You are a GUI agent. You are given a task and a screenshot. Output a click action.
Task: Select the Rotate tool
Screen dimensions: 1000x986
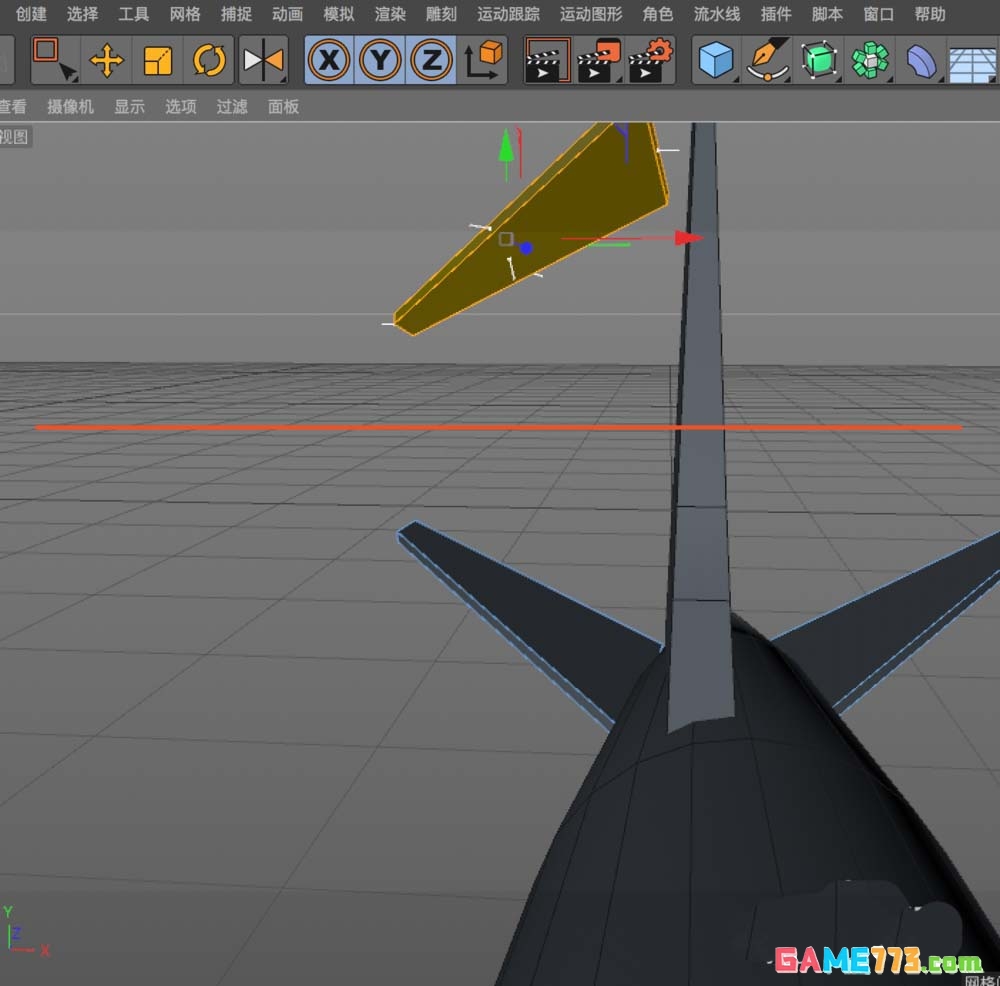click(x=209, y=61)
